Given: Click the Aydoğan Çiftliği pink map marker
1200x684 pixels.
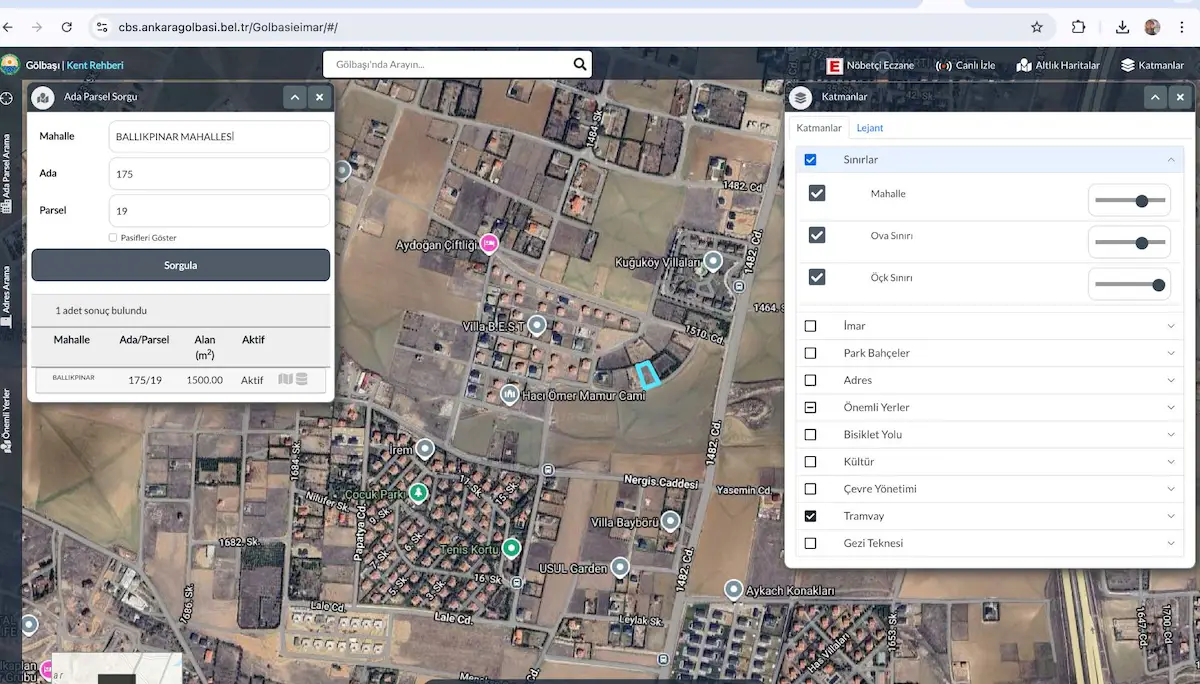Looking at the screenshot, I should coord(489,243).
